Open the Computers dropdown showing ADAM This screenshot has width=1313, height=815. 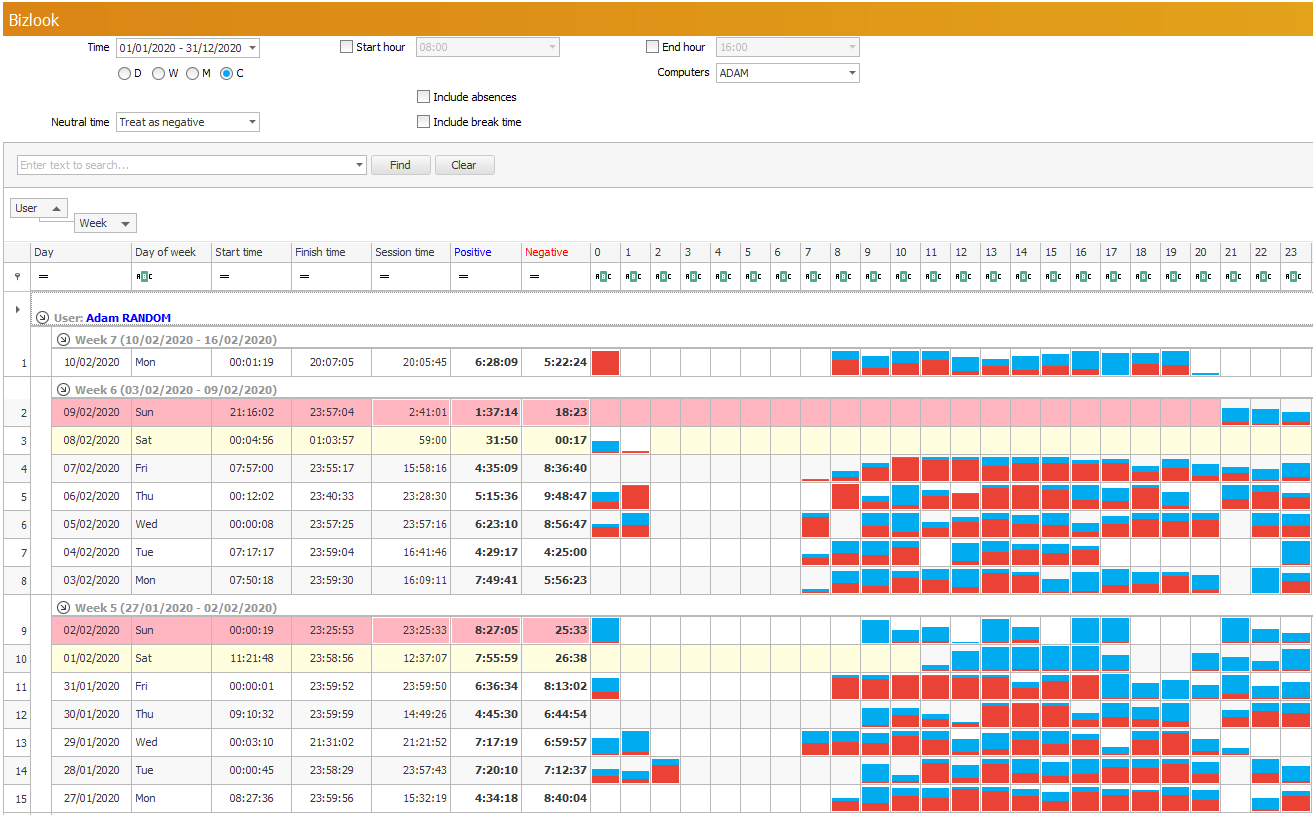851,73
